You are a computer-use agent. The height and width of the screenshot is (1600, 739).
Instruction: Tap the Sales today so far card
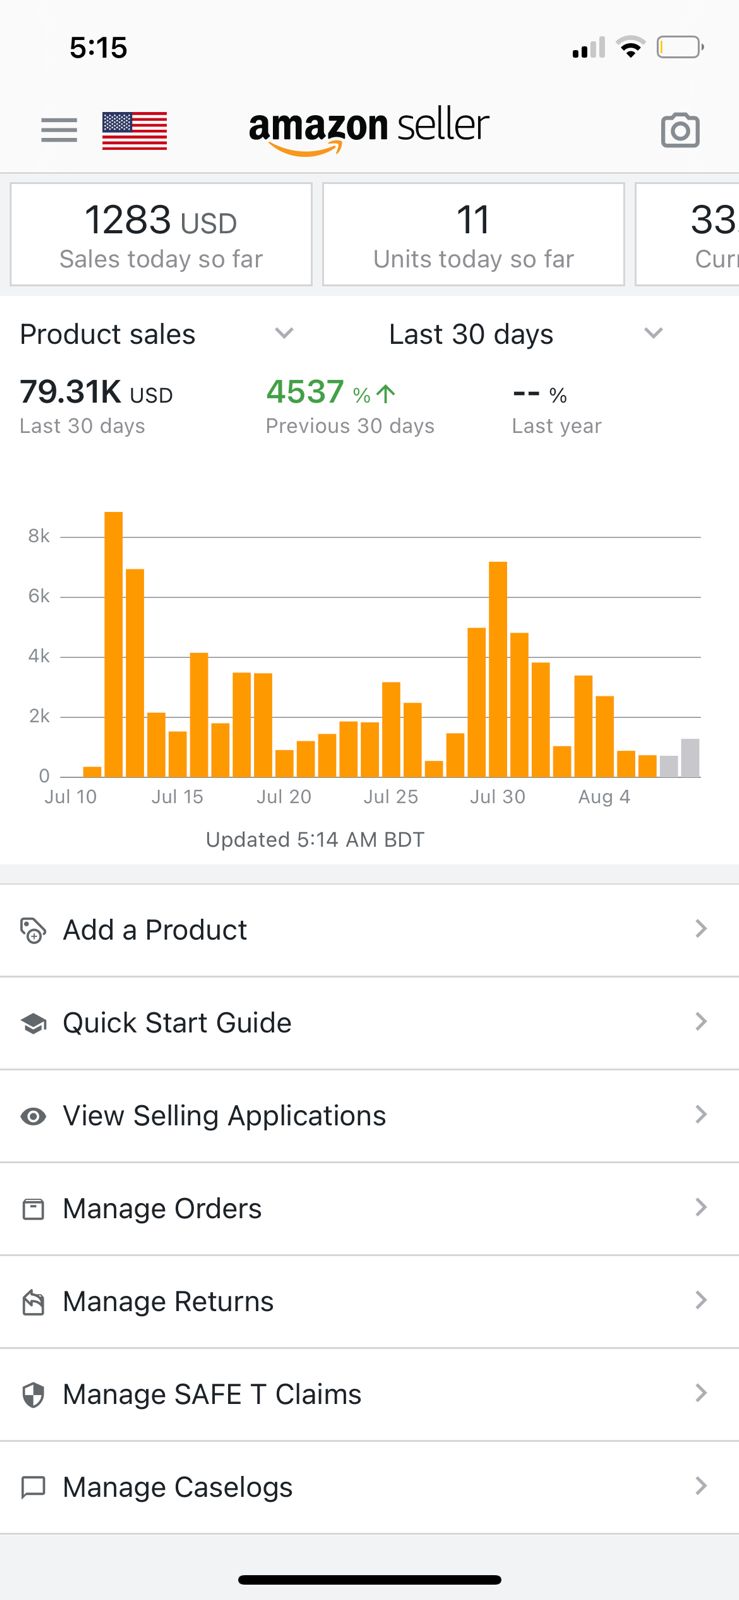161,235
